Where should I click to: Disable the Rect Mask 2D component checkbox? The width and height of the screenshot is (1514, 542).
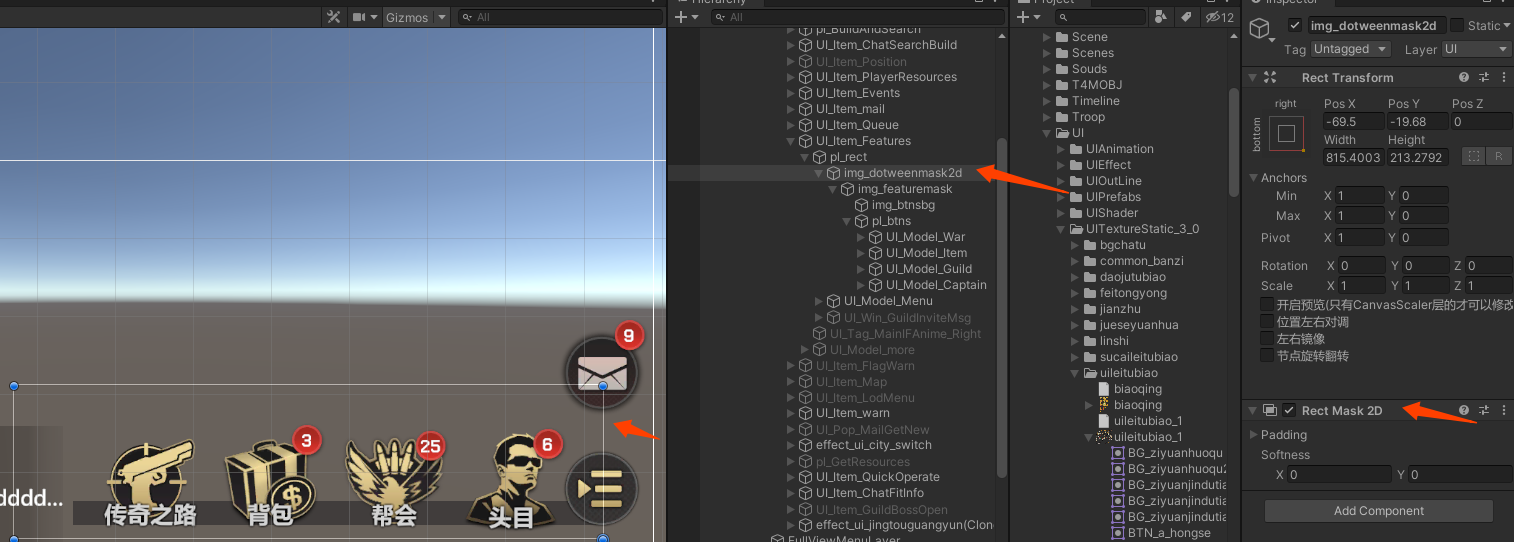[x=1290, y=410]
